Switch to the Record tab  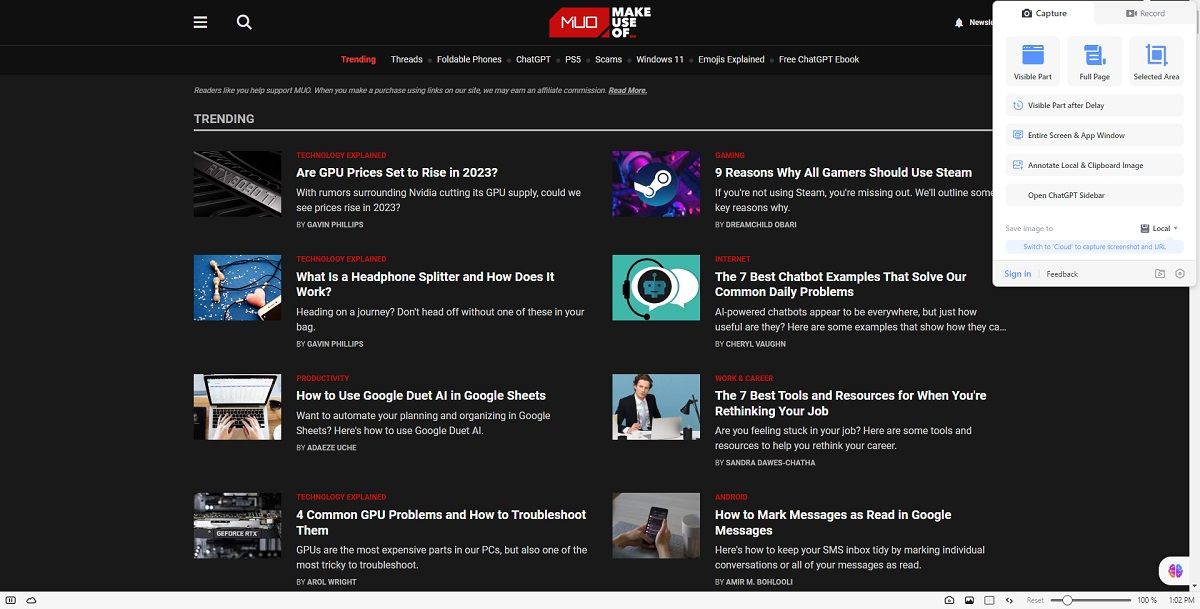(1145, 13)
